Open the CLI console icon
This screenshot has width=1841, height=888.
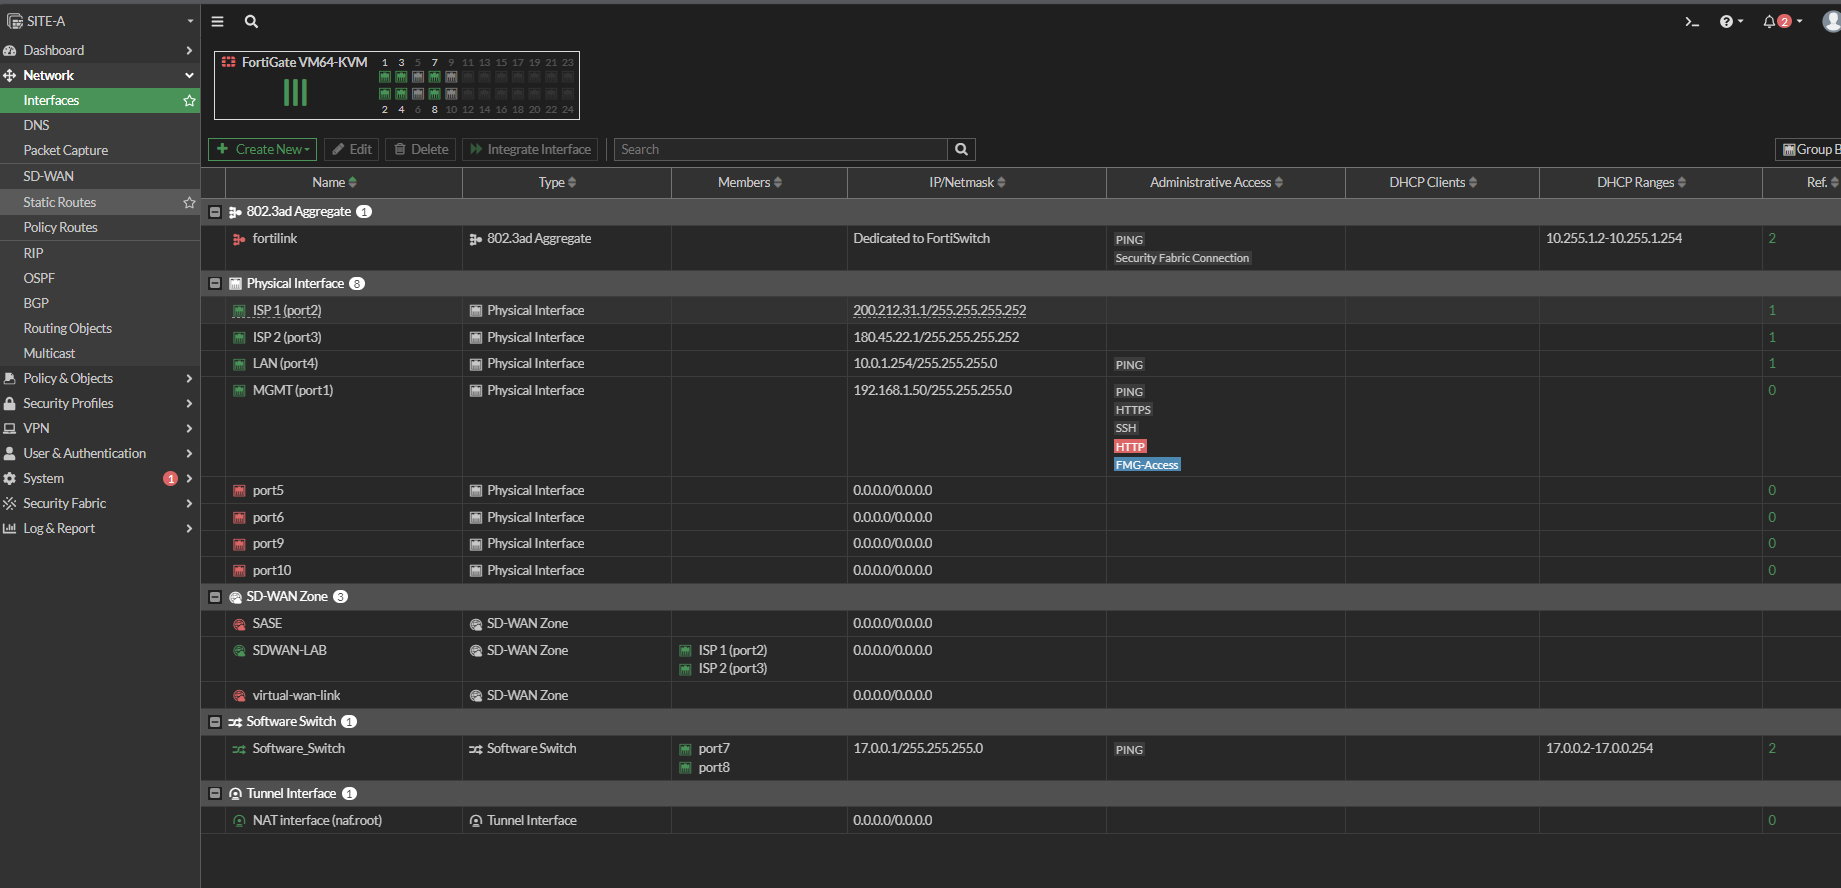tap(1692, 21)
